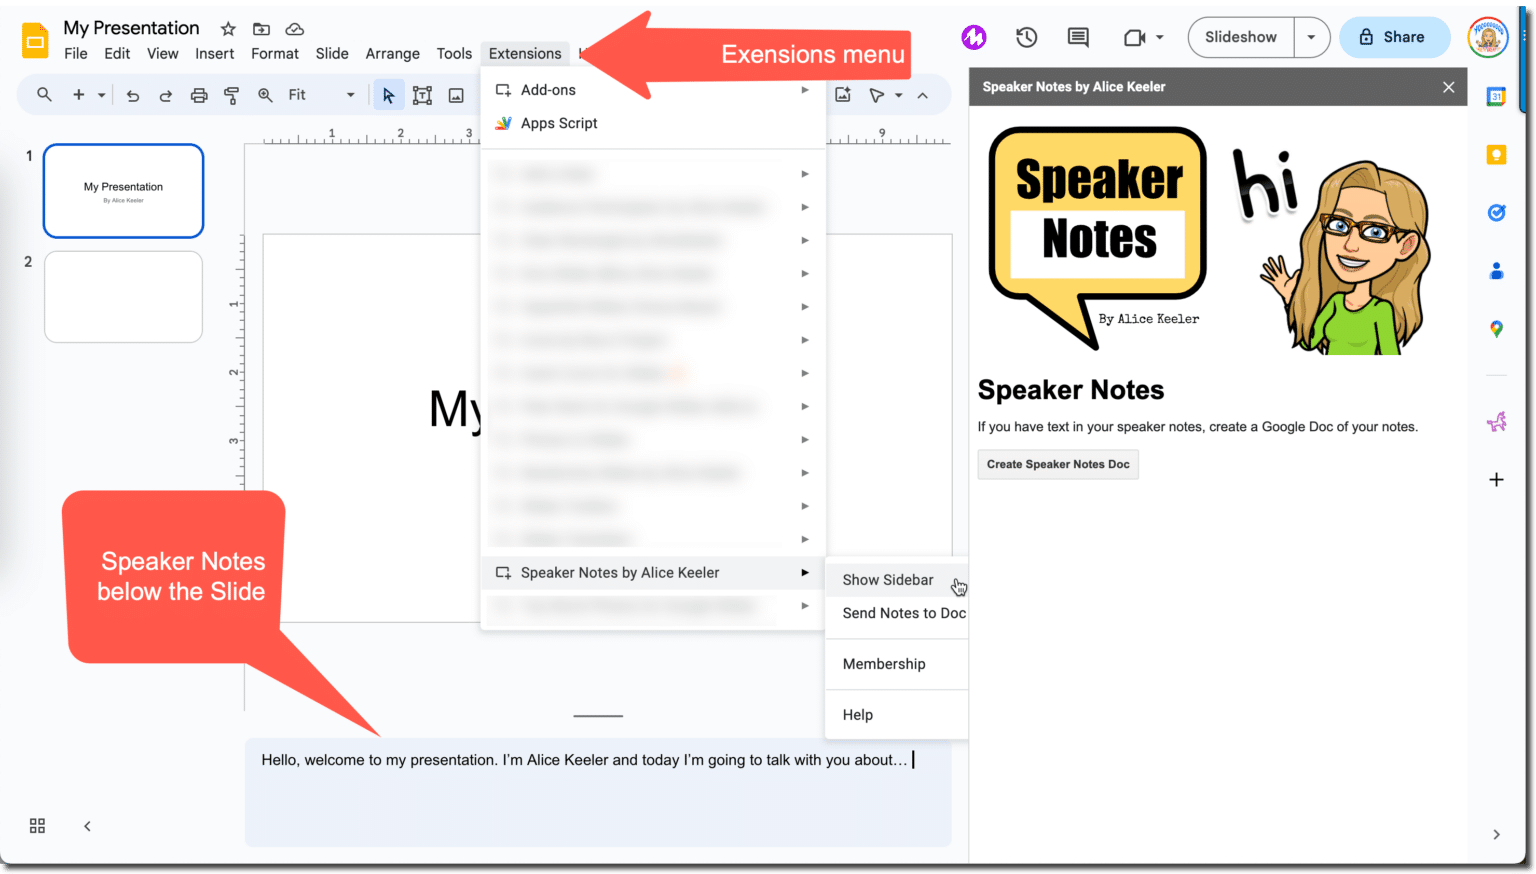Hide side panel with bottom-right chevron
Screen dimensions: 1536x874
(x=1496, y=834)
